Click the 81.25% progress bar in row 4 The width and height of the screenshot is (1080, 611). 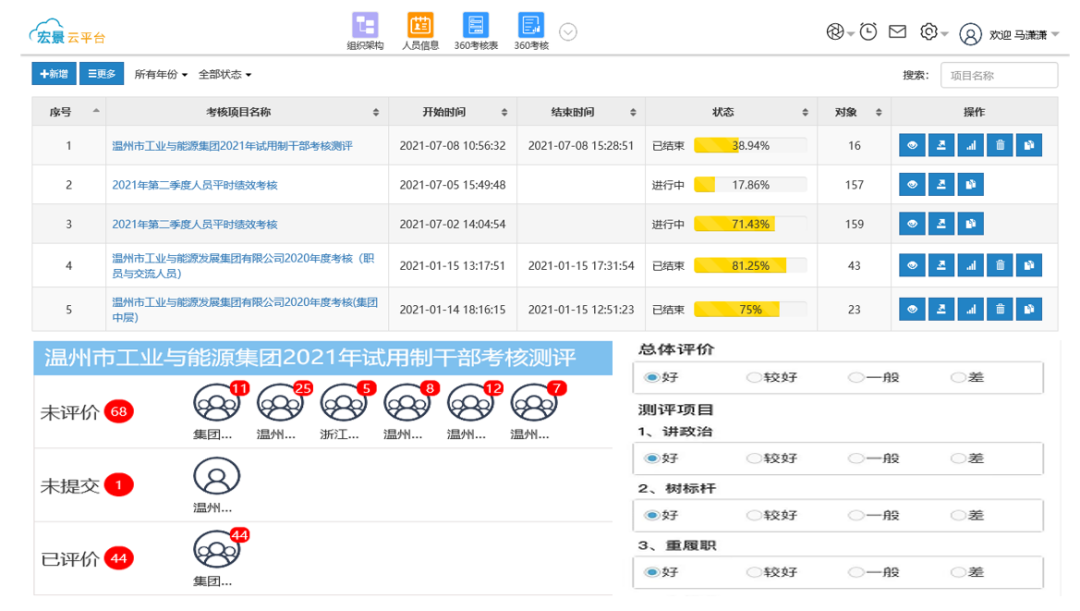tap(750, 266)
